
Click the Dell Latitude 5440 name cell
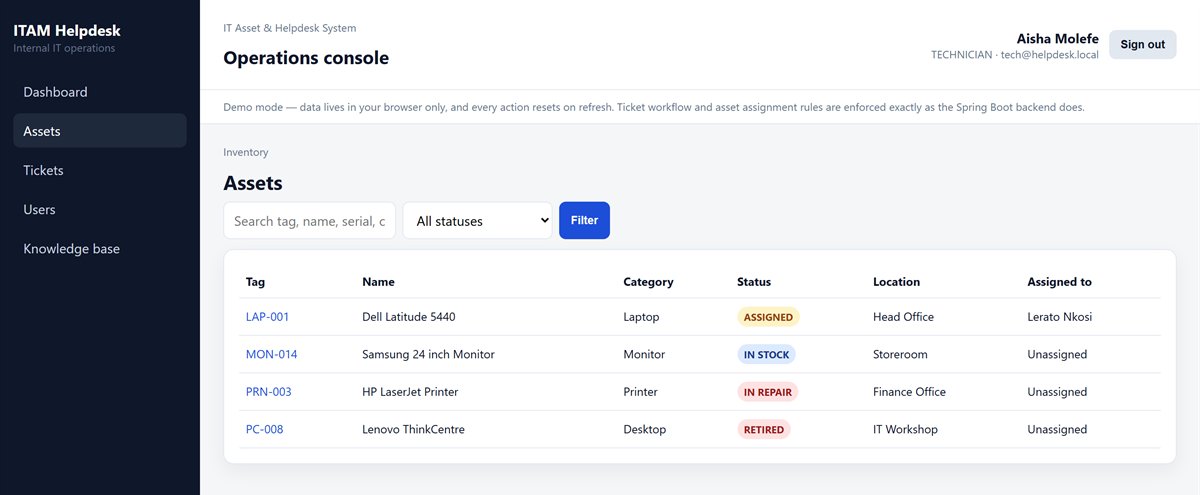point(408,317)
